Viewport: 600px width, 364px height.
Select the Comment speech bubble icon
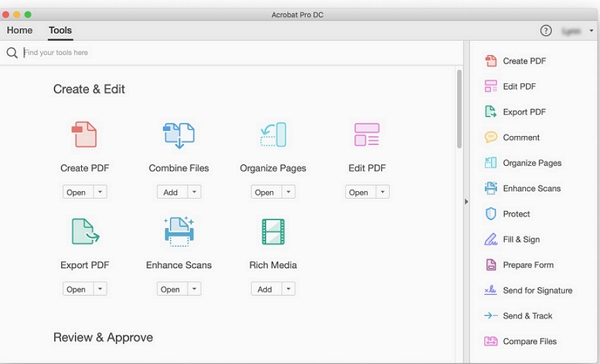tap(491, 137)
